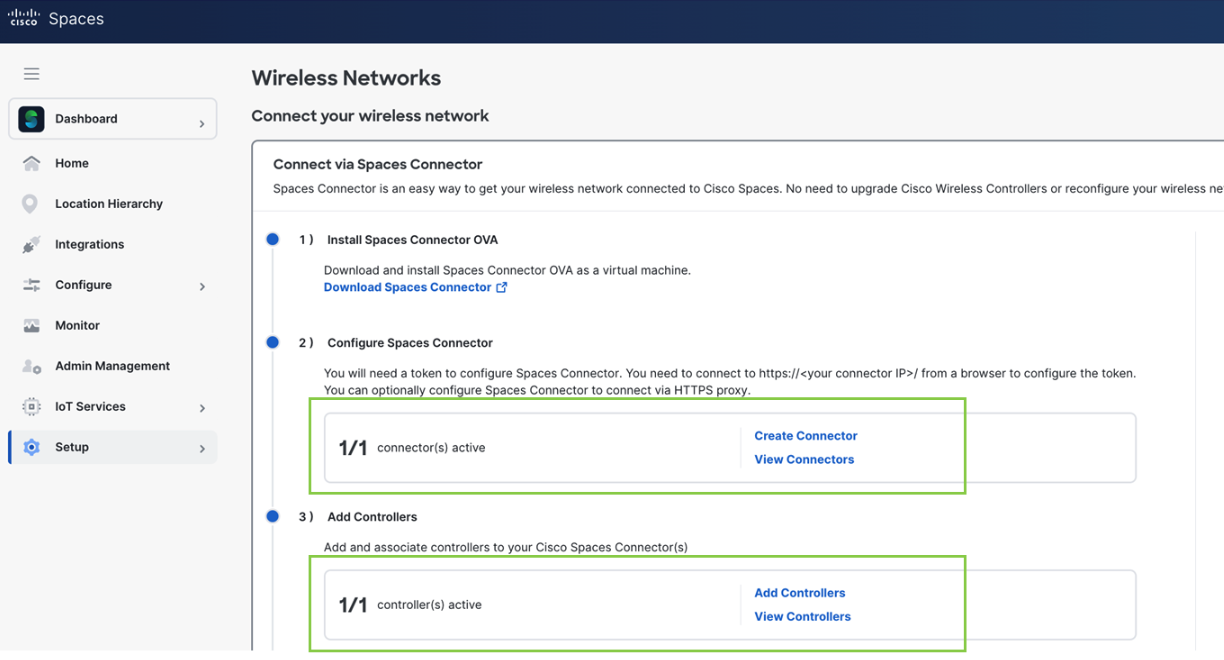This screenshot has height=660, width=1224.
Task: Click the Configure sliders icon
Action: click(x=32, y=285)
